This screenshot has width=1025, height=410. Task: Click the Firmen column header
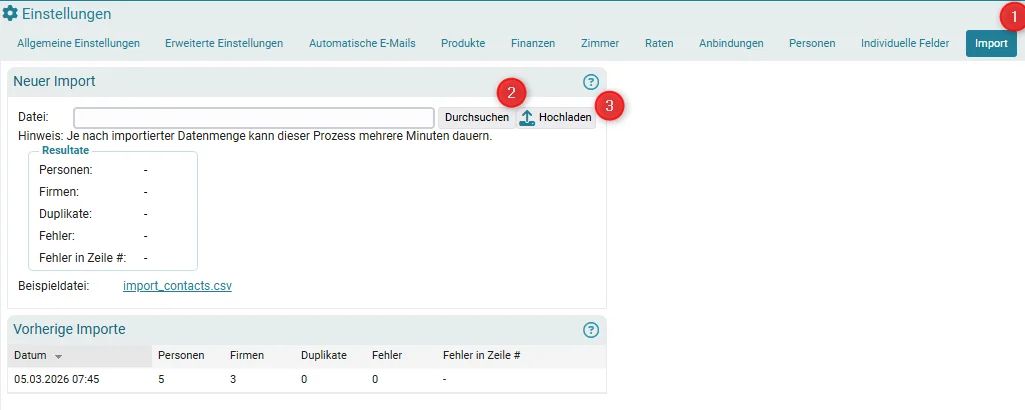[247, 356]
